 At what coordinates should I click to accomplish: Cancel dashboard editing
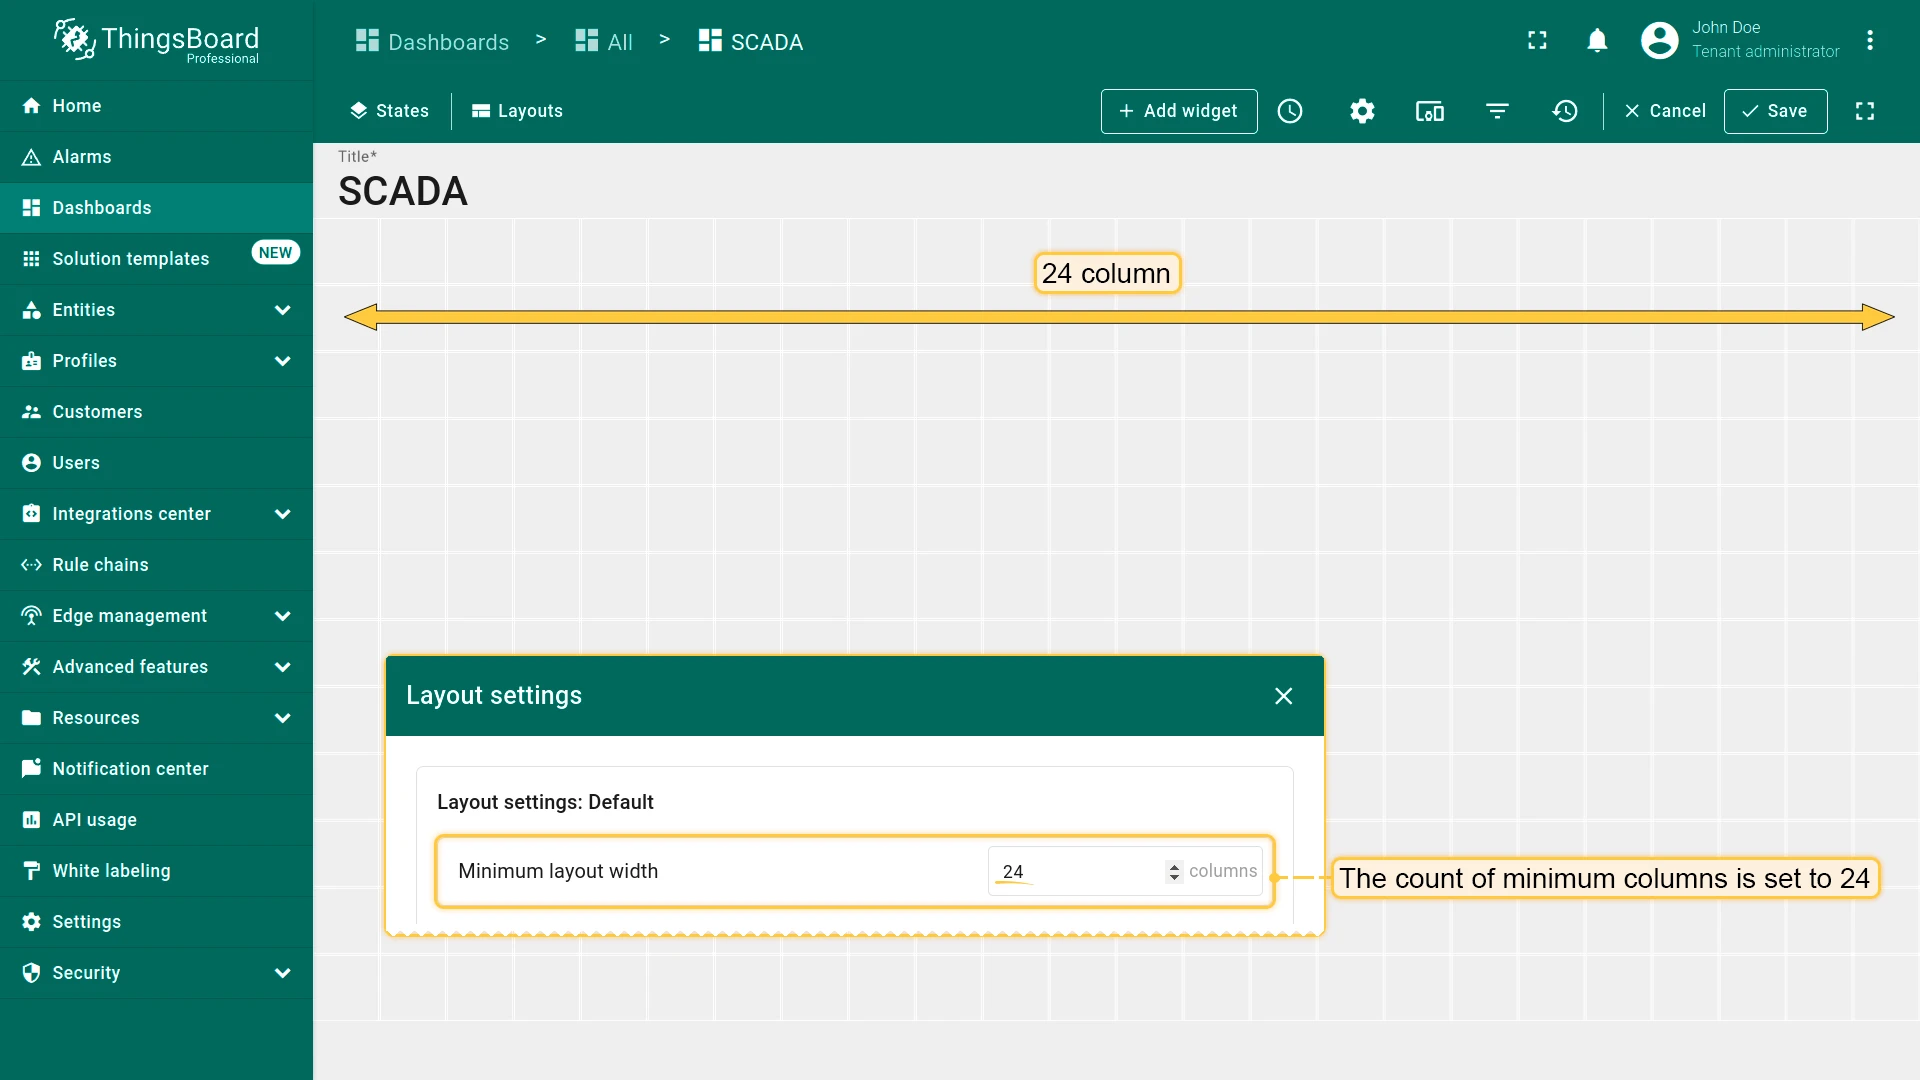pyautogui.click(x=1665, y=111)
